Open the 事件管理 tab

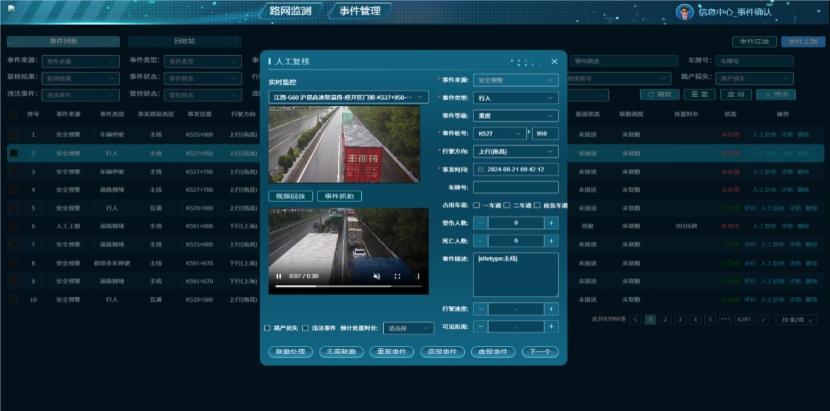point(360,11)
